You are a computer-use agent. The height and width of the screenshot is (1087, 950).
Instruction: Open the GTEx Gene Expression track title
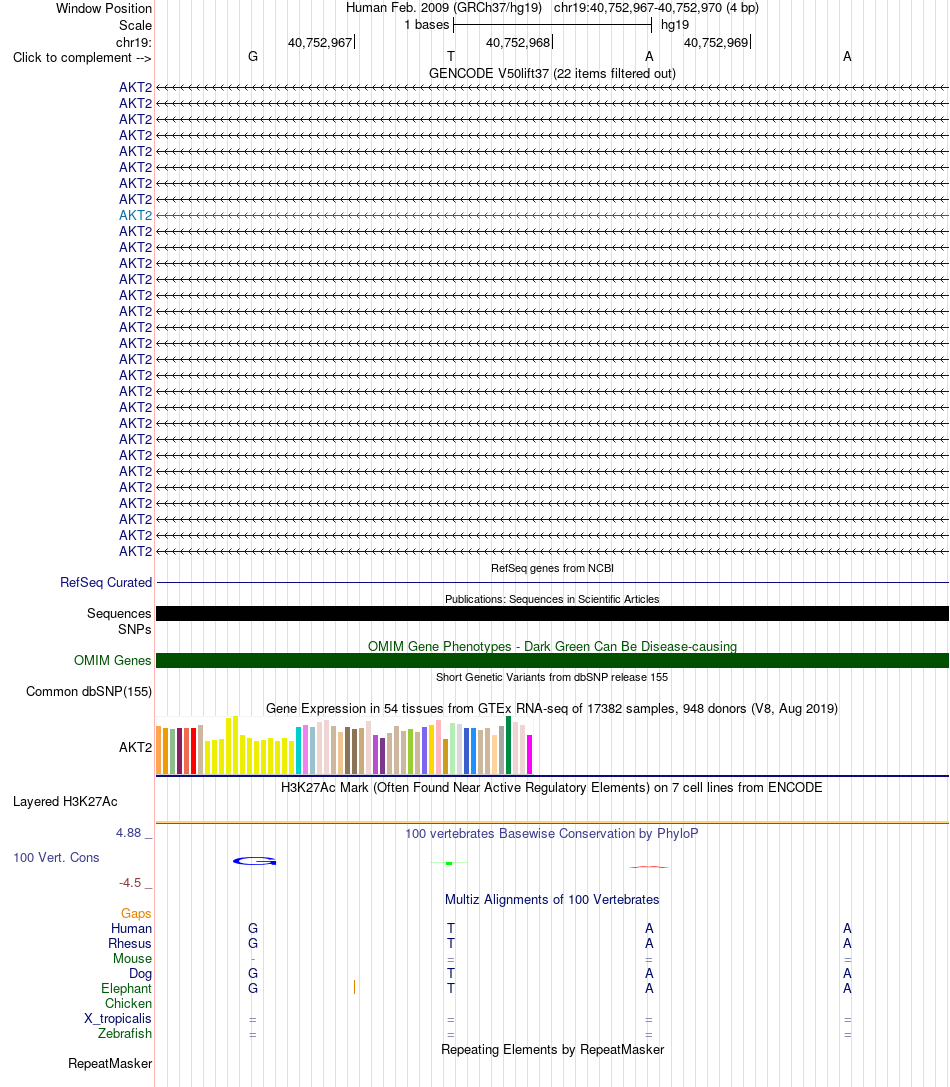(552, 708)
